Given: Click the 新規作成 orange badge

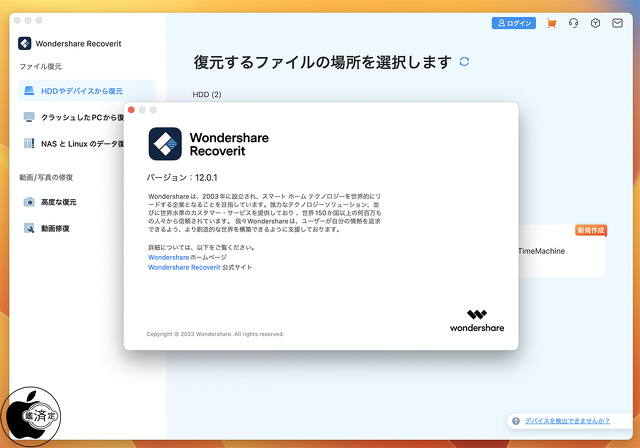Looking at the screenshot, I should pos(591,231).
